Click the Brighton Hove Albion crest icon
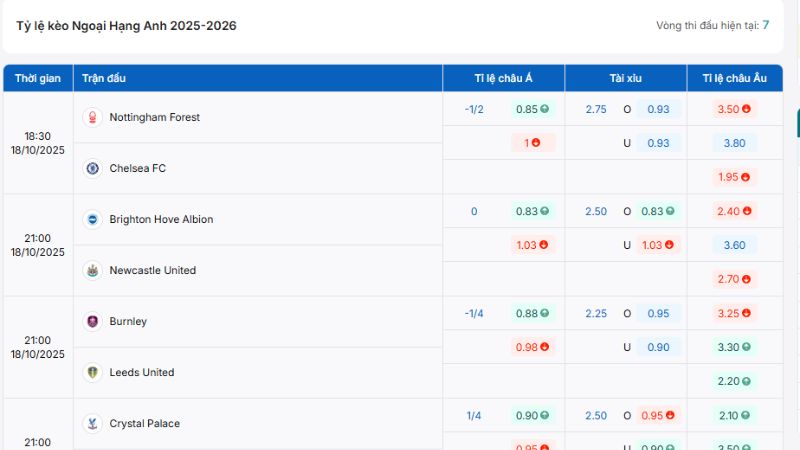The height and width of the screenshot is (450, 800). click(x=93, y=219)
